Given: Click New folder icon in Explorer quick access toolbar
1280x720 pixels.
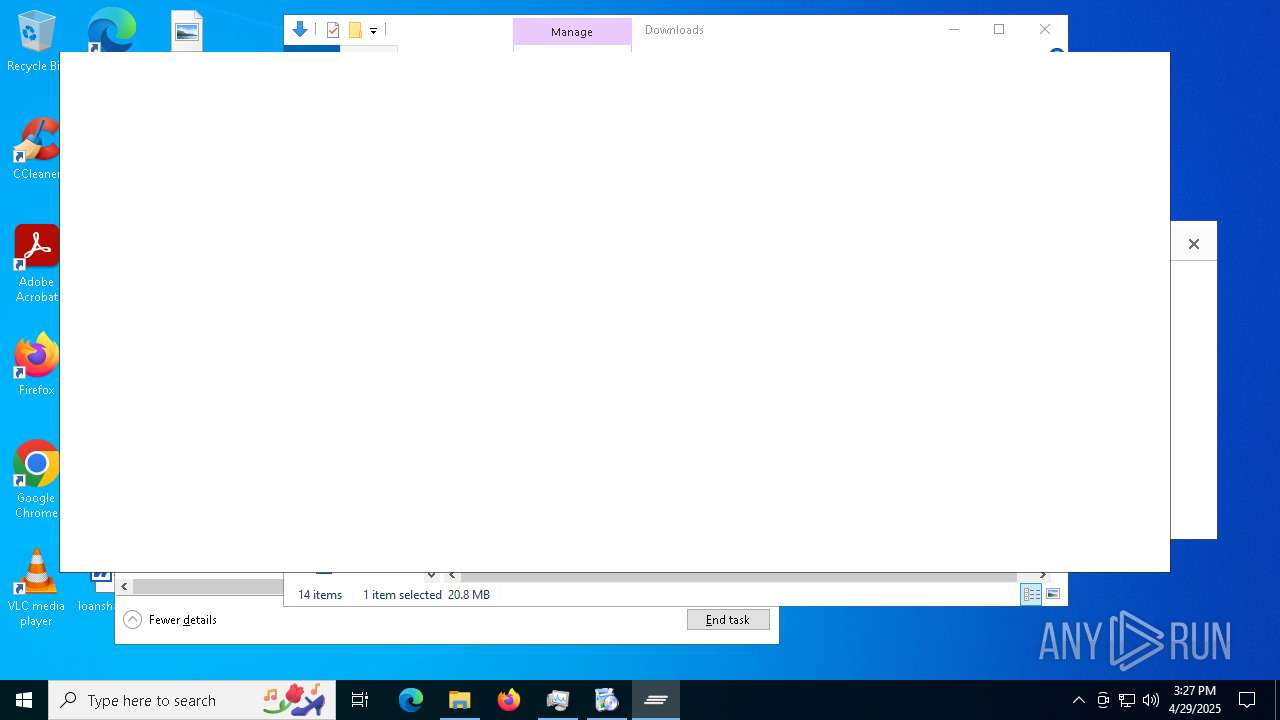Looking at the screenshot, I should click(x=355, y=30).
